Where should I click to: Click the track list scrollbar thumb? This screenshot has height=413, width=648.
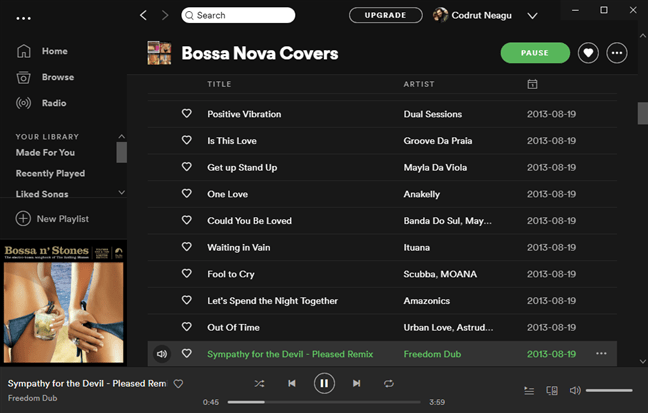[643, 113]
